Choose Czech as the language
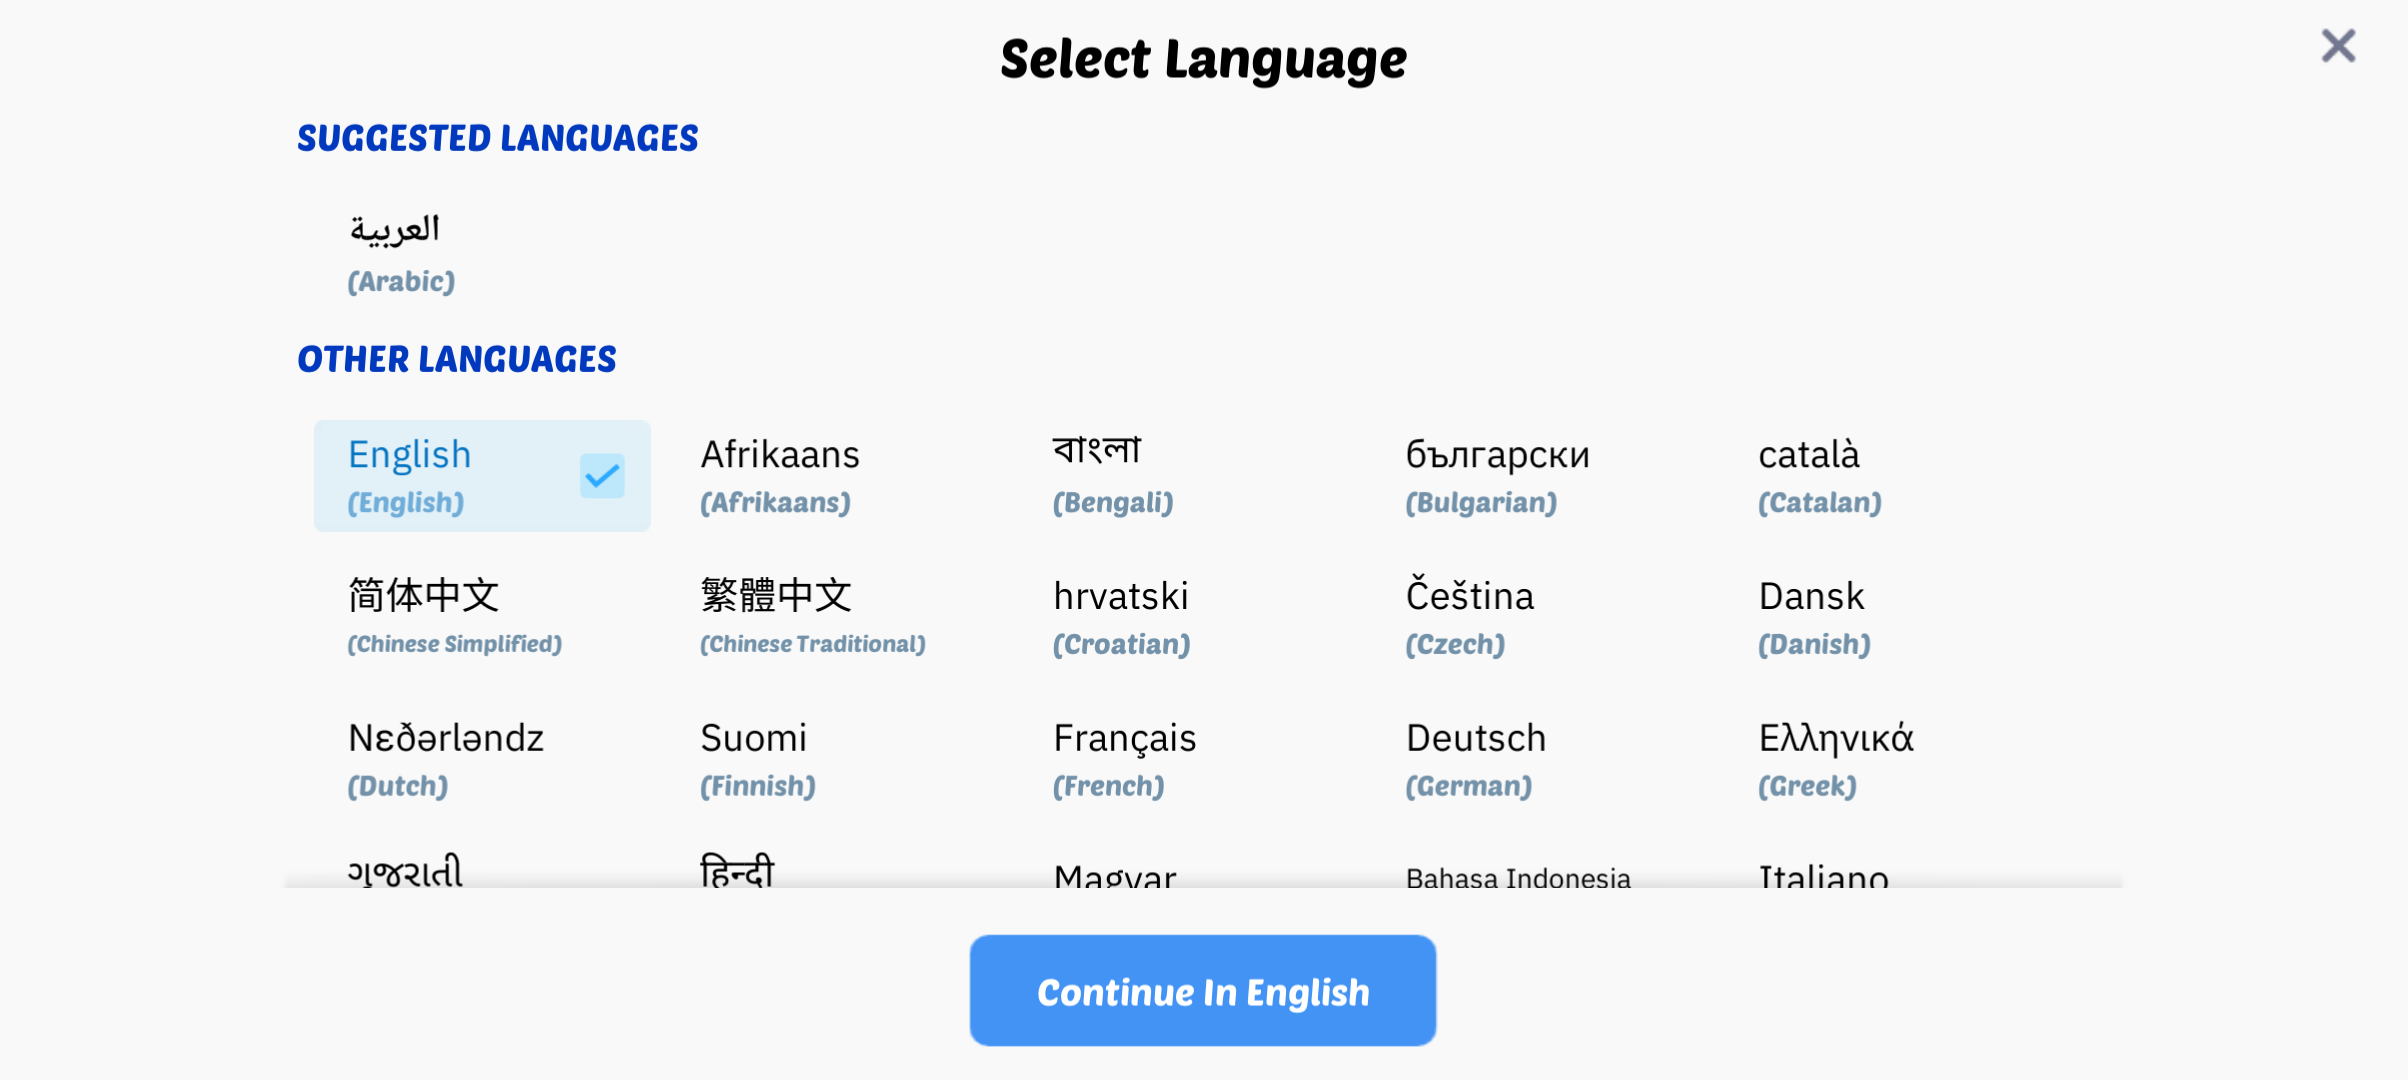This screenshot has height=1080, width=2408. pyautogui.click(x=1469, y=617)
